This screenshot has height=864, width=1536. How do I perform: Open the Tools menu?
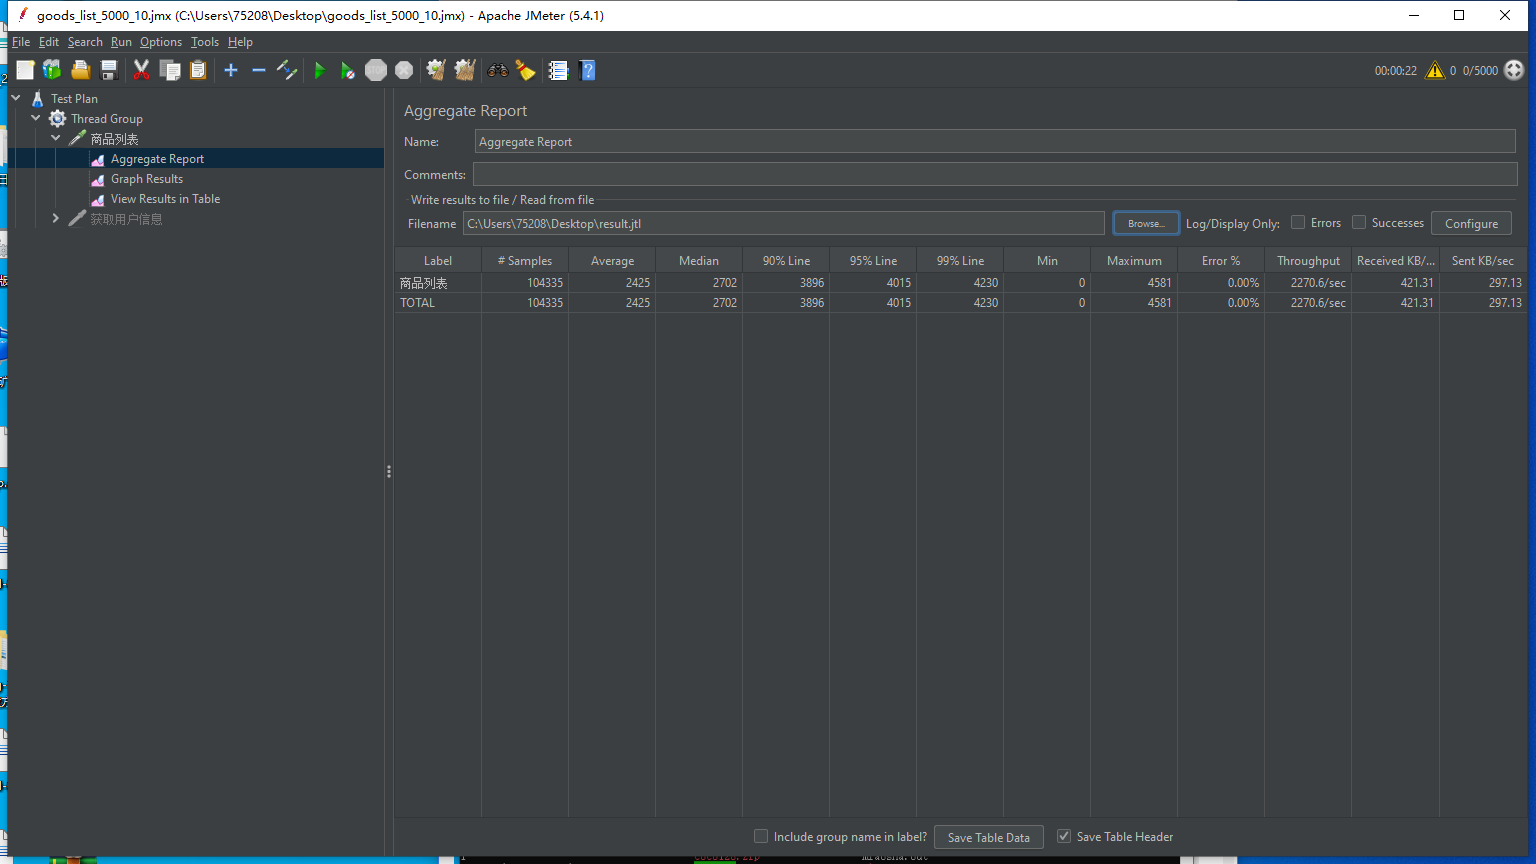click(x=205, y=42)
